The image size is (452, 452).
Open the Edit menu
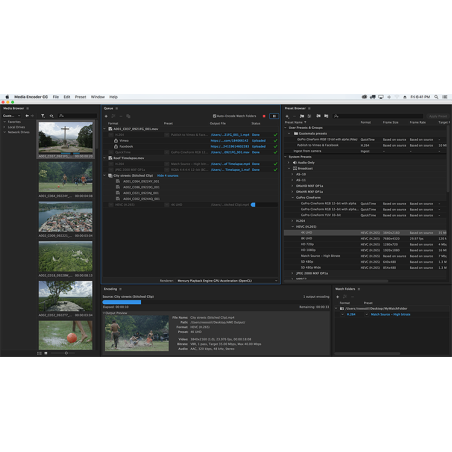[x=67, y=97]
